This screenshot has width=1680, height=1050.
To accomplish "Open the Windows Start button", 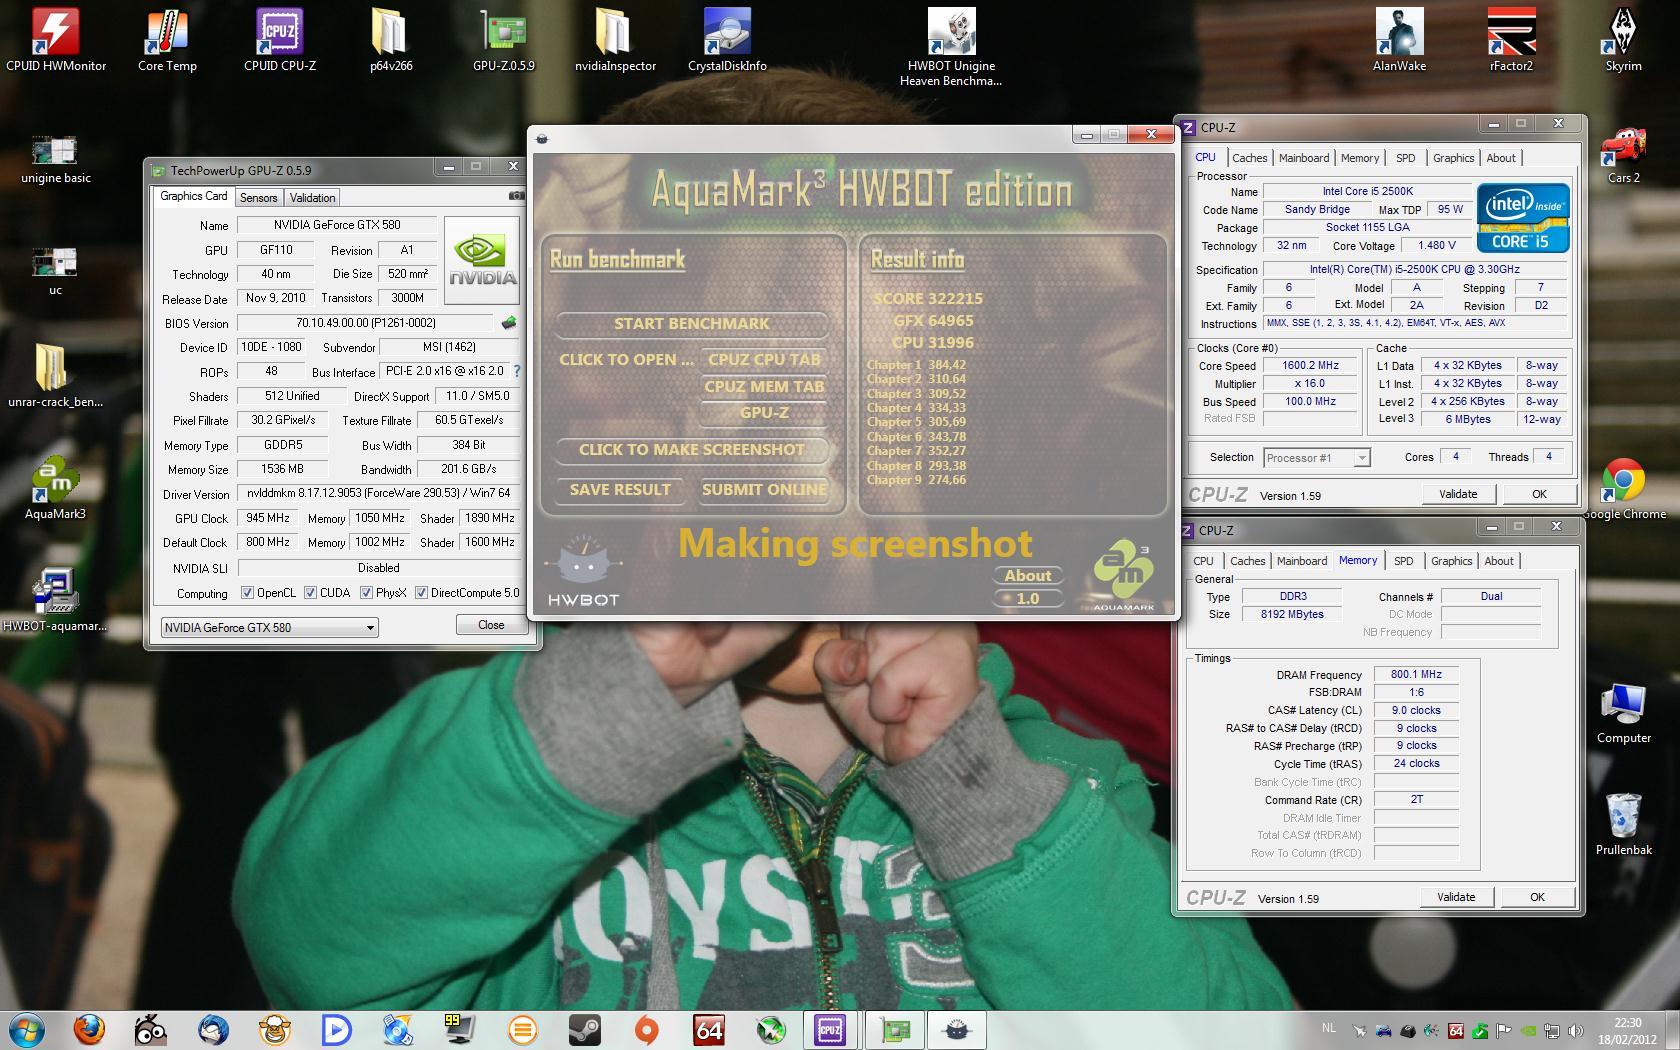I will (x=27, y=1029).
